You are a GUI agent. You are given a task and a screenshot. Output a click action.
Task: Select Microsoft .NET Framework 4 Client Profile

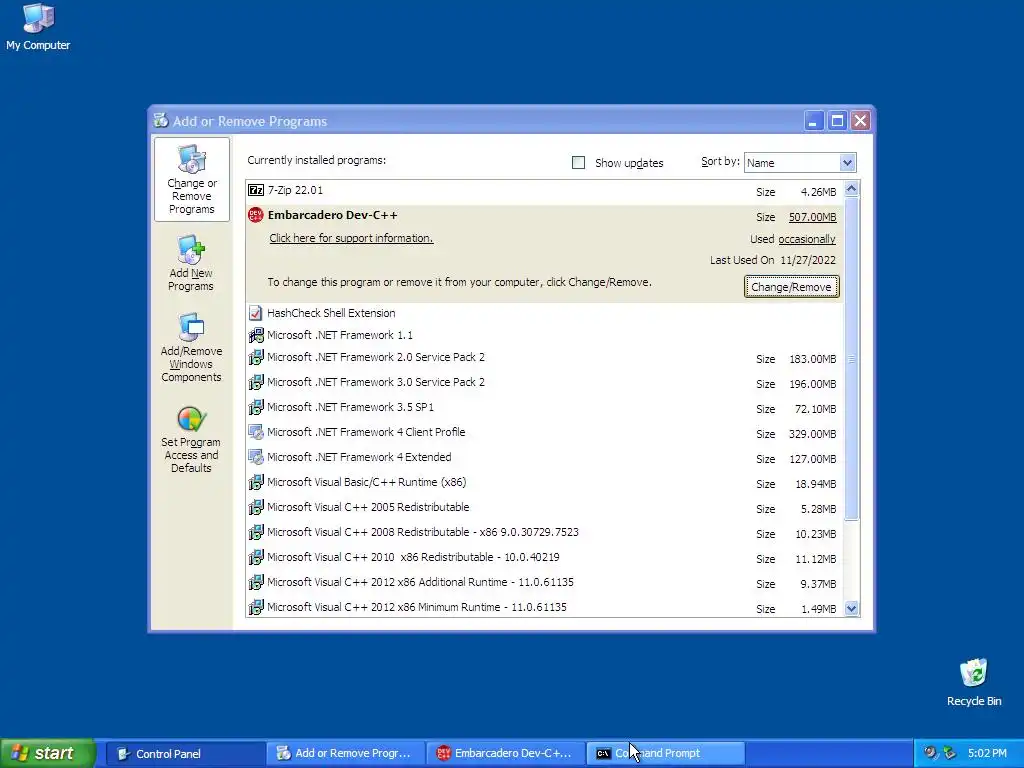coord(545,432)
